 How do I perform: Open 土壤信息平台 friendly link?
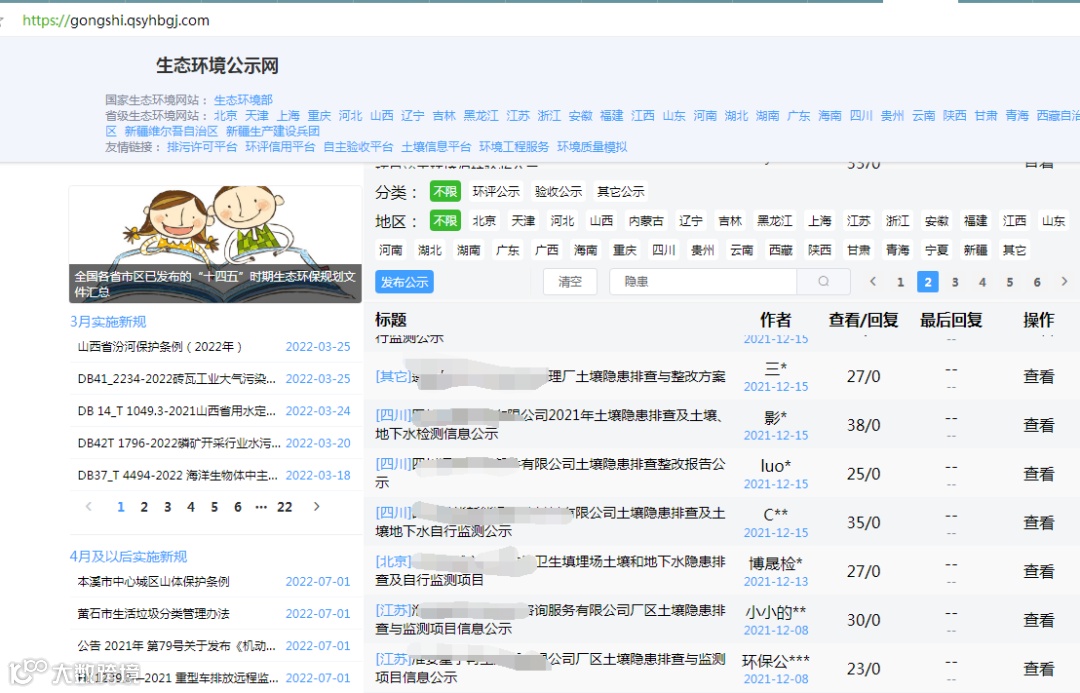point(436,147)
